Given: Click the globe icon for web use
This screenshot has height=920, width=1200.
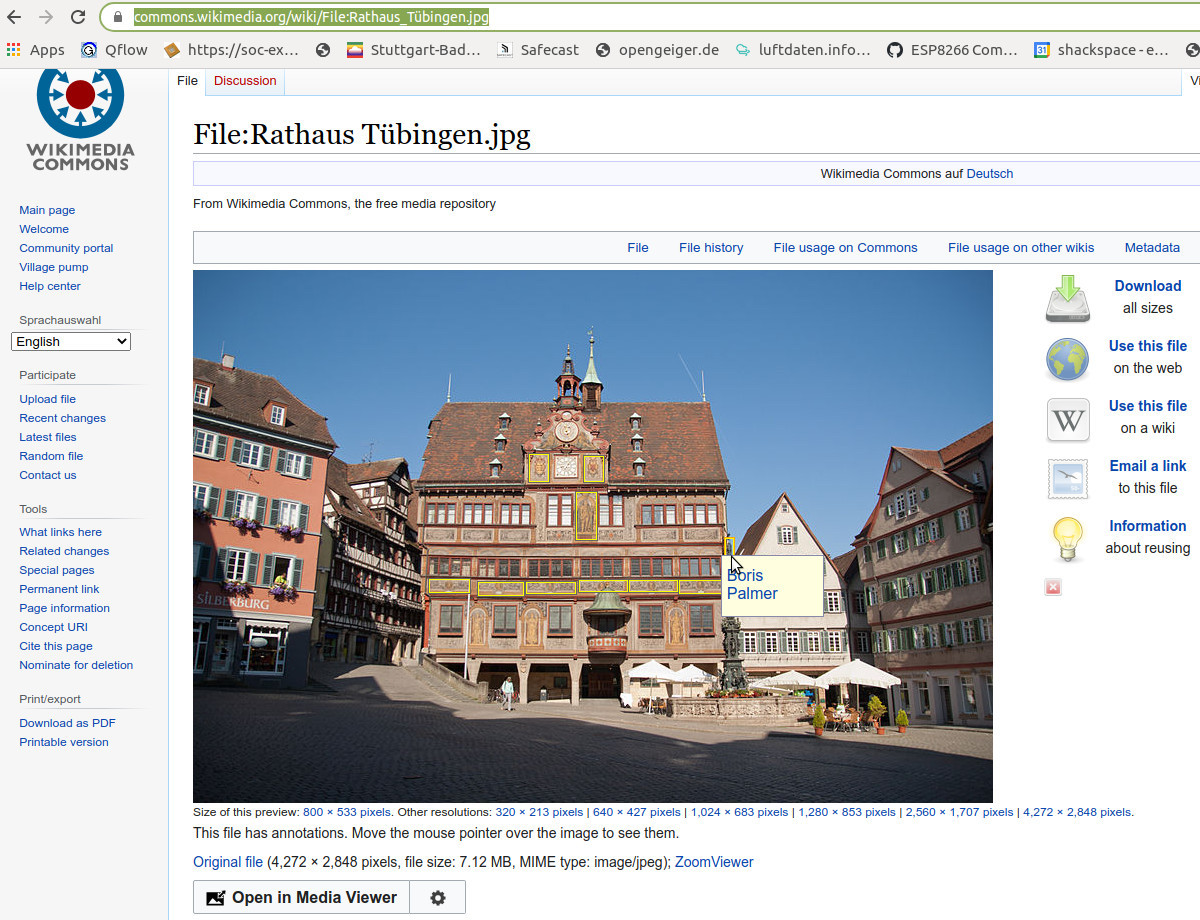Looking at the screenshot, I should [x=1067, y=359].
